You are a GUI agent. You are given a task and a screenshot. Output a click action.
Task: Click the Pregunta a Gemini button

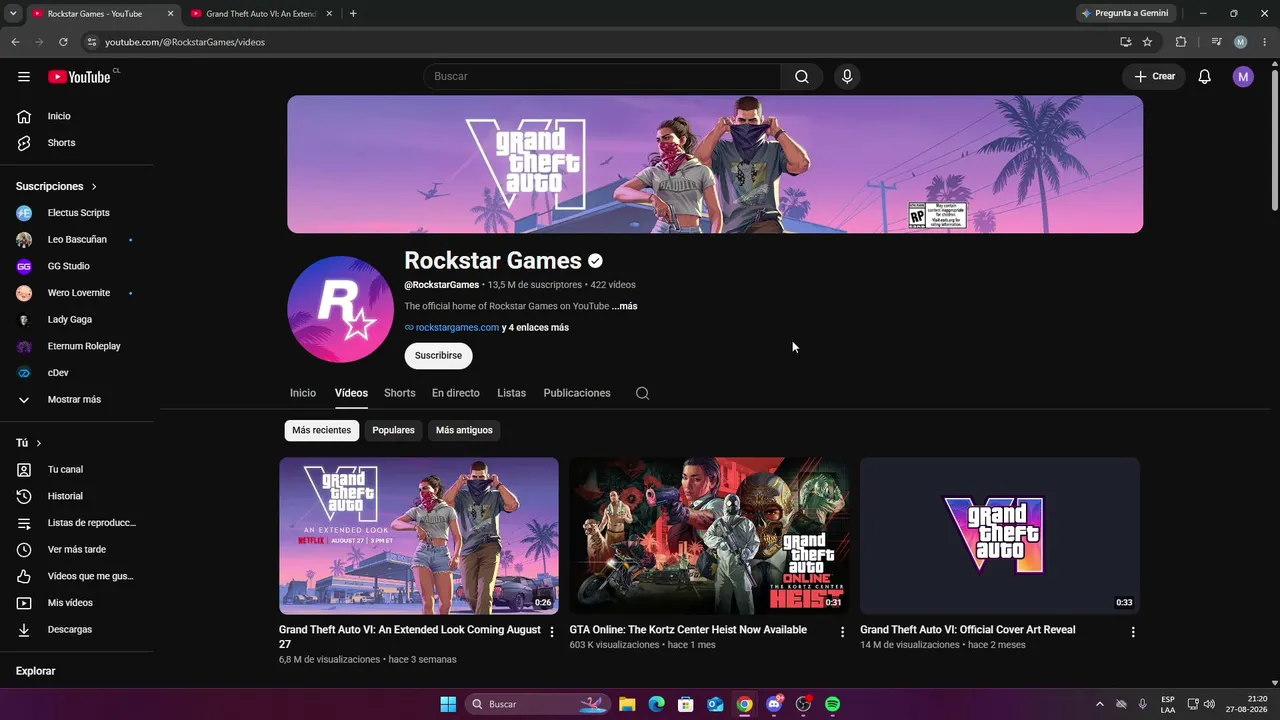pos(1125,14)
